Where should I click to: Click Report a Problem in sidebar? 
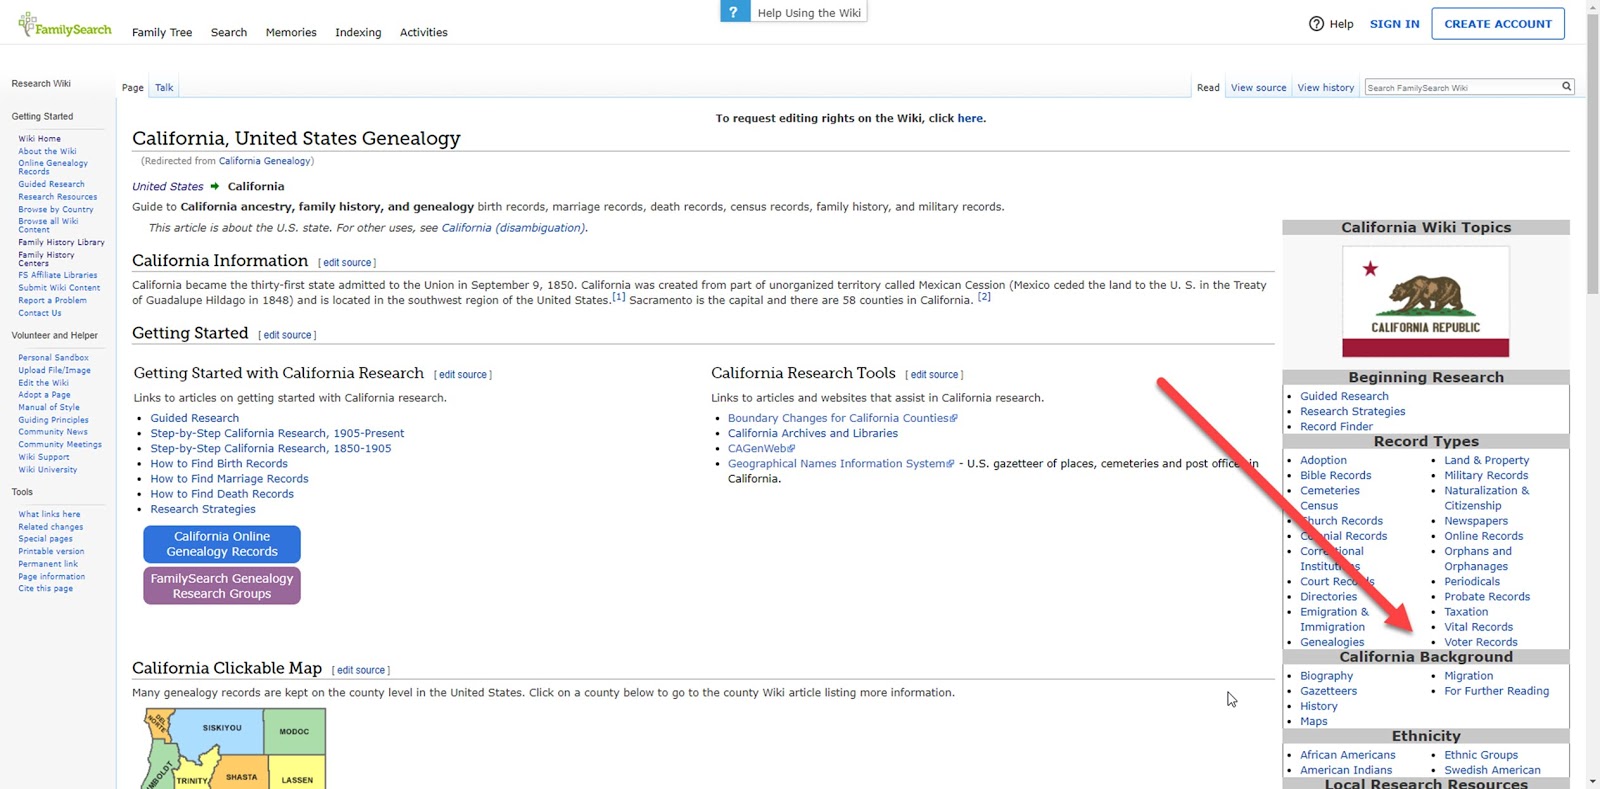(x=52, y=301)
